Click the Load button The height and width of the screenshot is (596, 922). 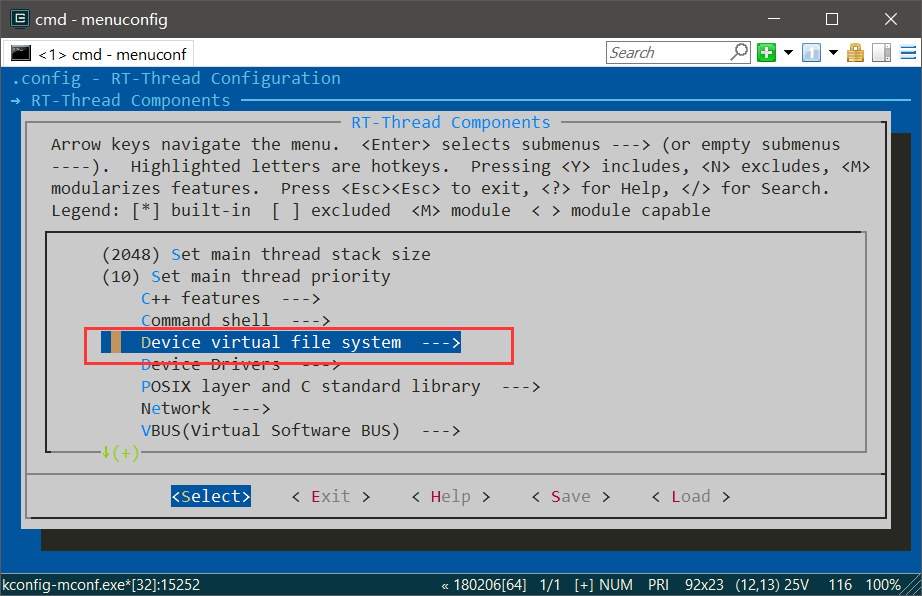[x=691, y=497]
